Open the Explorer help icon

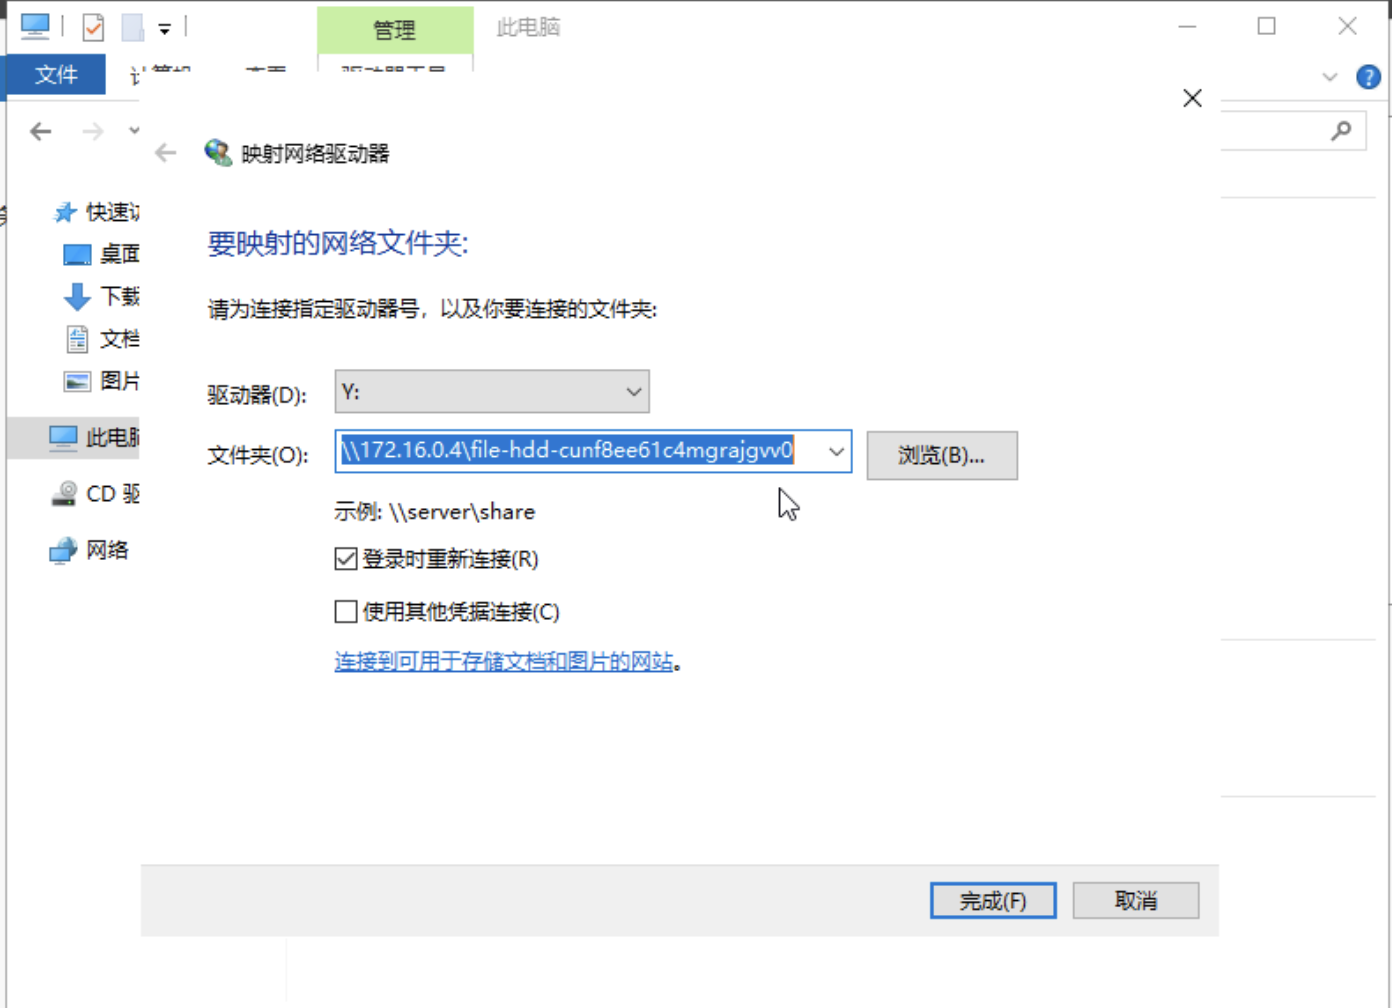point(1368,77)
